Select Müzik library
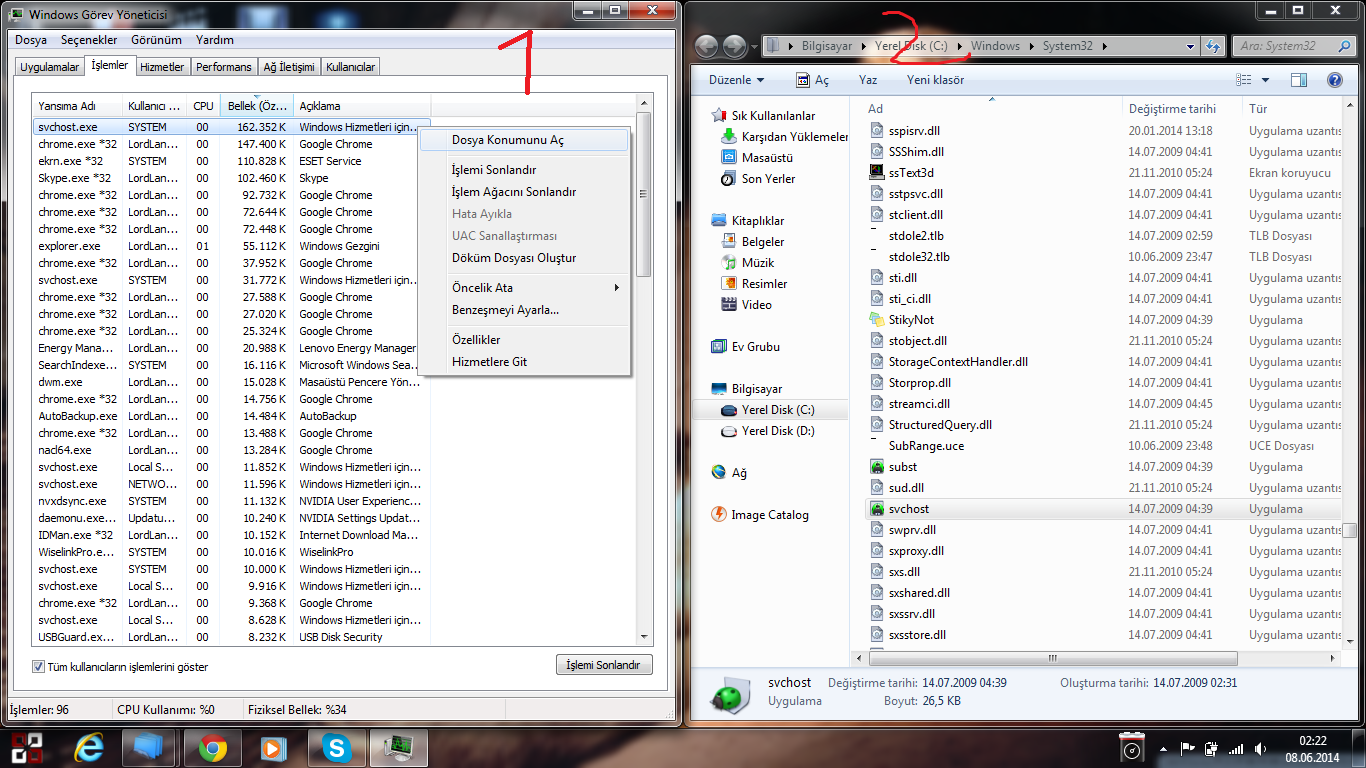The height and width of the screenshot is (768, 1366). 747,263
